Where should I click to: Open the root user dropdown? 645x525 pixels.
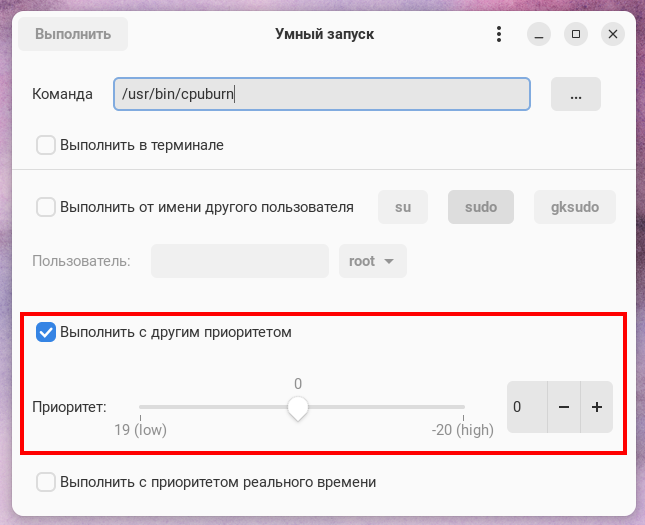373,261
